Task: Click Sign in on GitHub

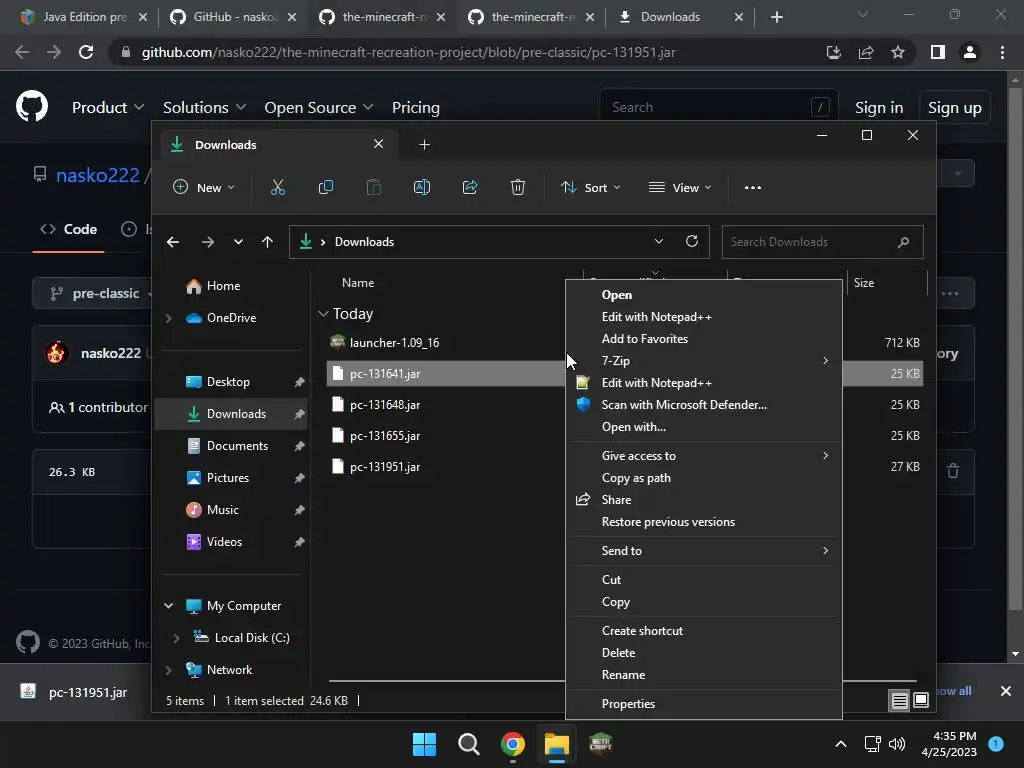Action: [878, 108]
